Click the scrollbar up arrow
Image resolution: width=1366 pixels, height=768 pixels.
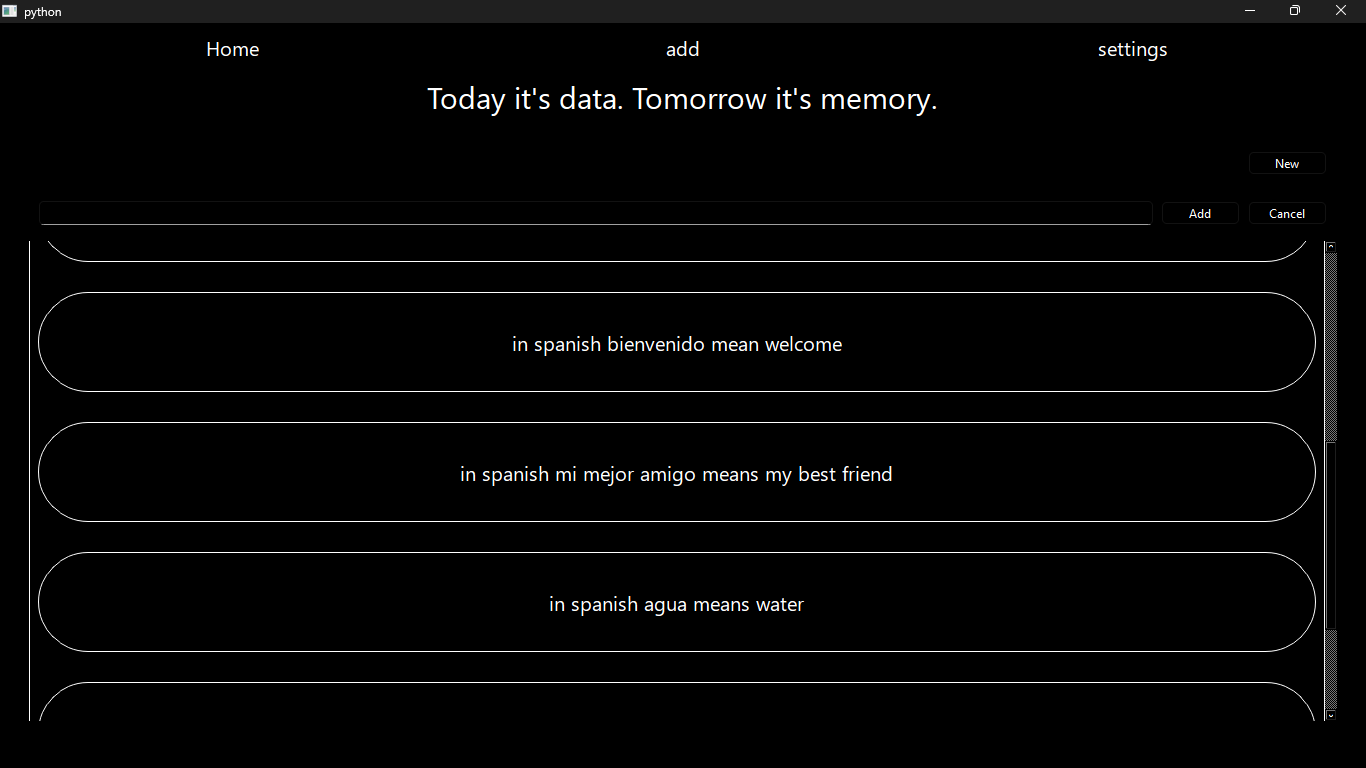point(1331,246)
